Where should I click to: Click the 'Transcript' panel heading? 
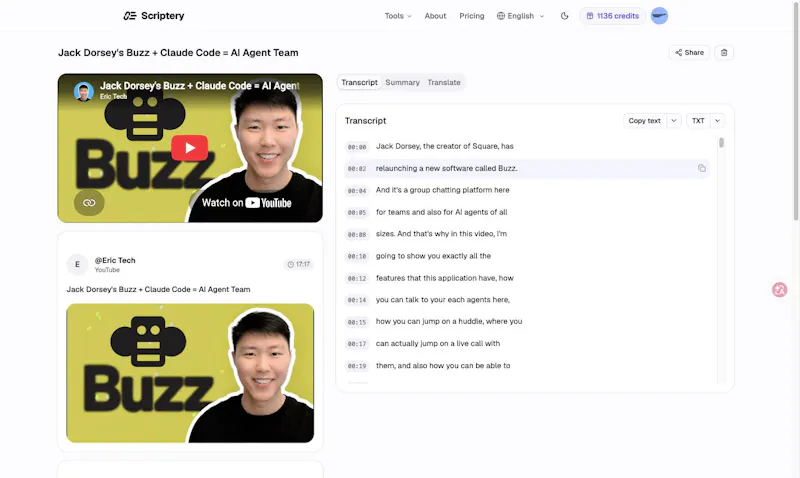tap(365, 121)
